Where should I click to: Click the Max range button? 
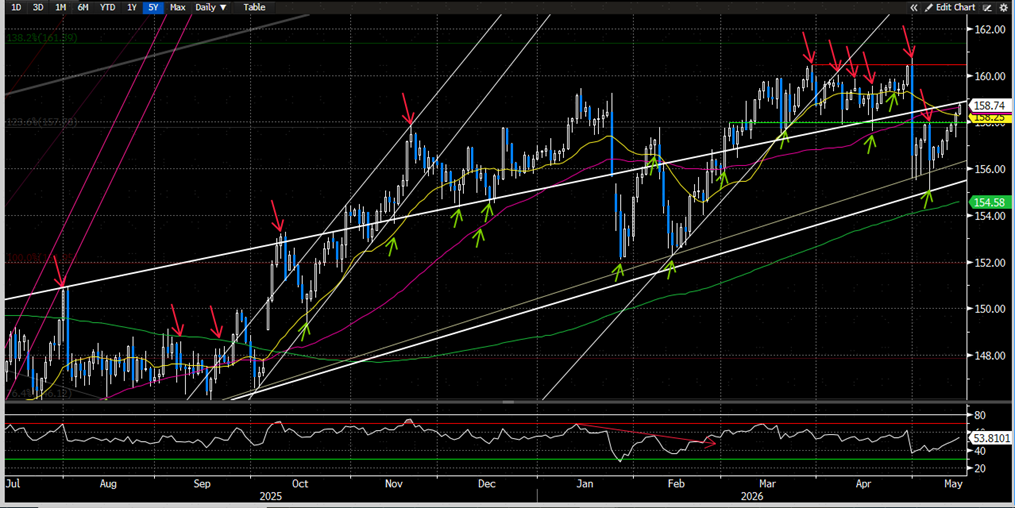pos(177,7)
